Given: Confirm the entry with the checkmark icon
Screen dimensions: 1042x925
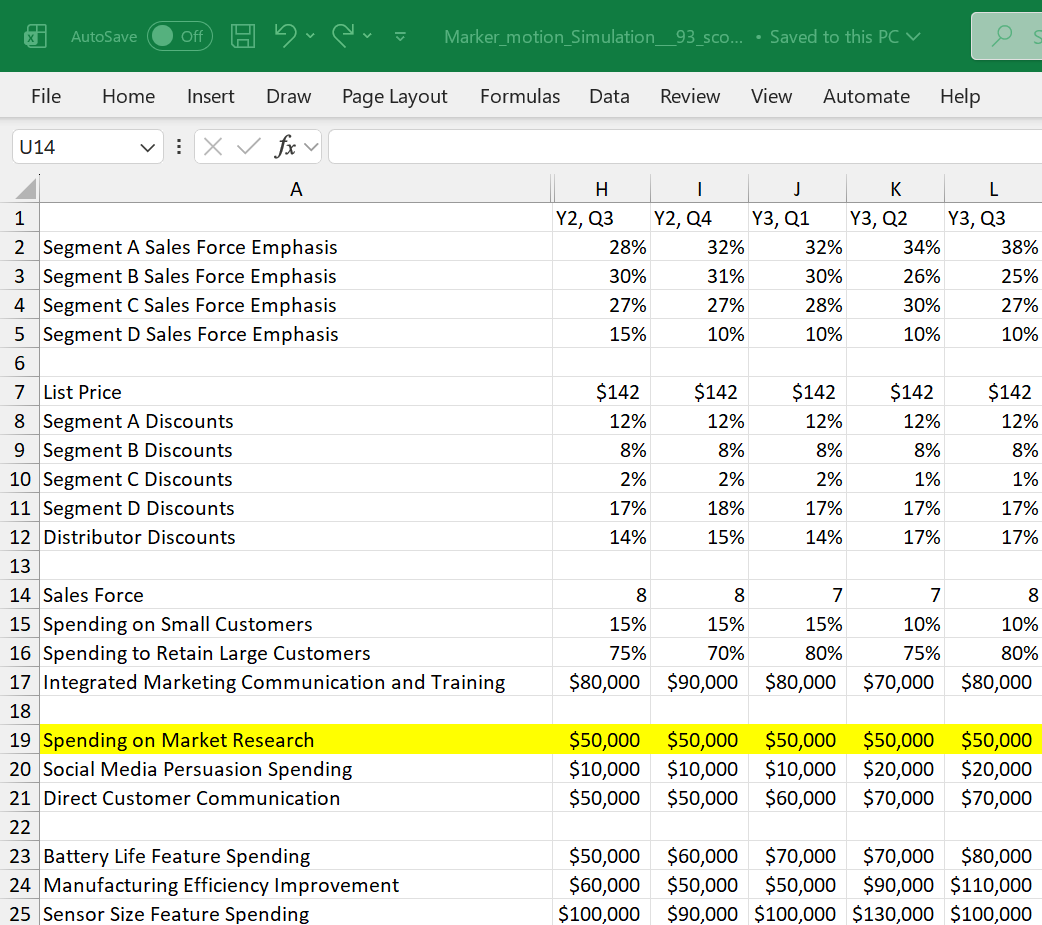Looking at the screenshot, I should [249, 146].
